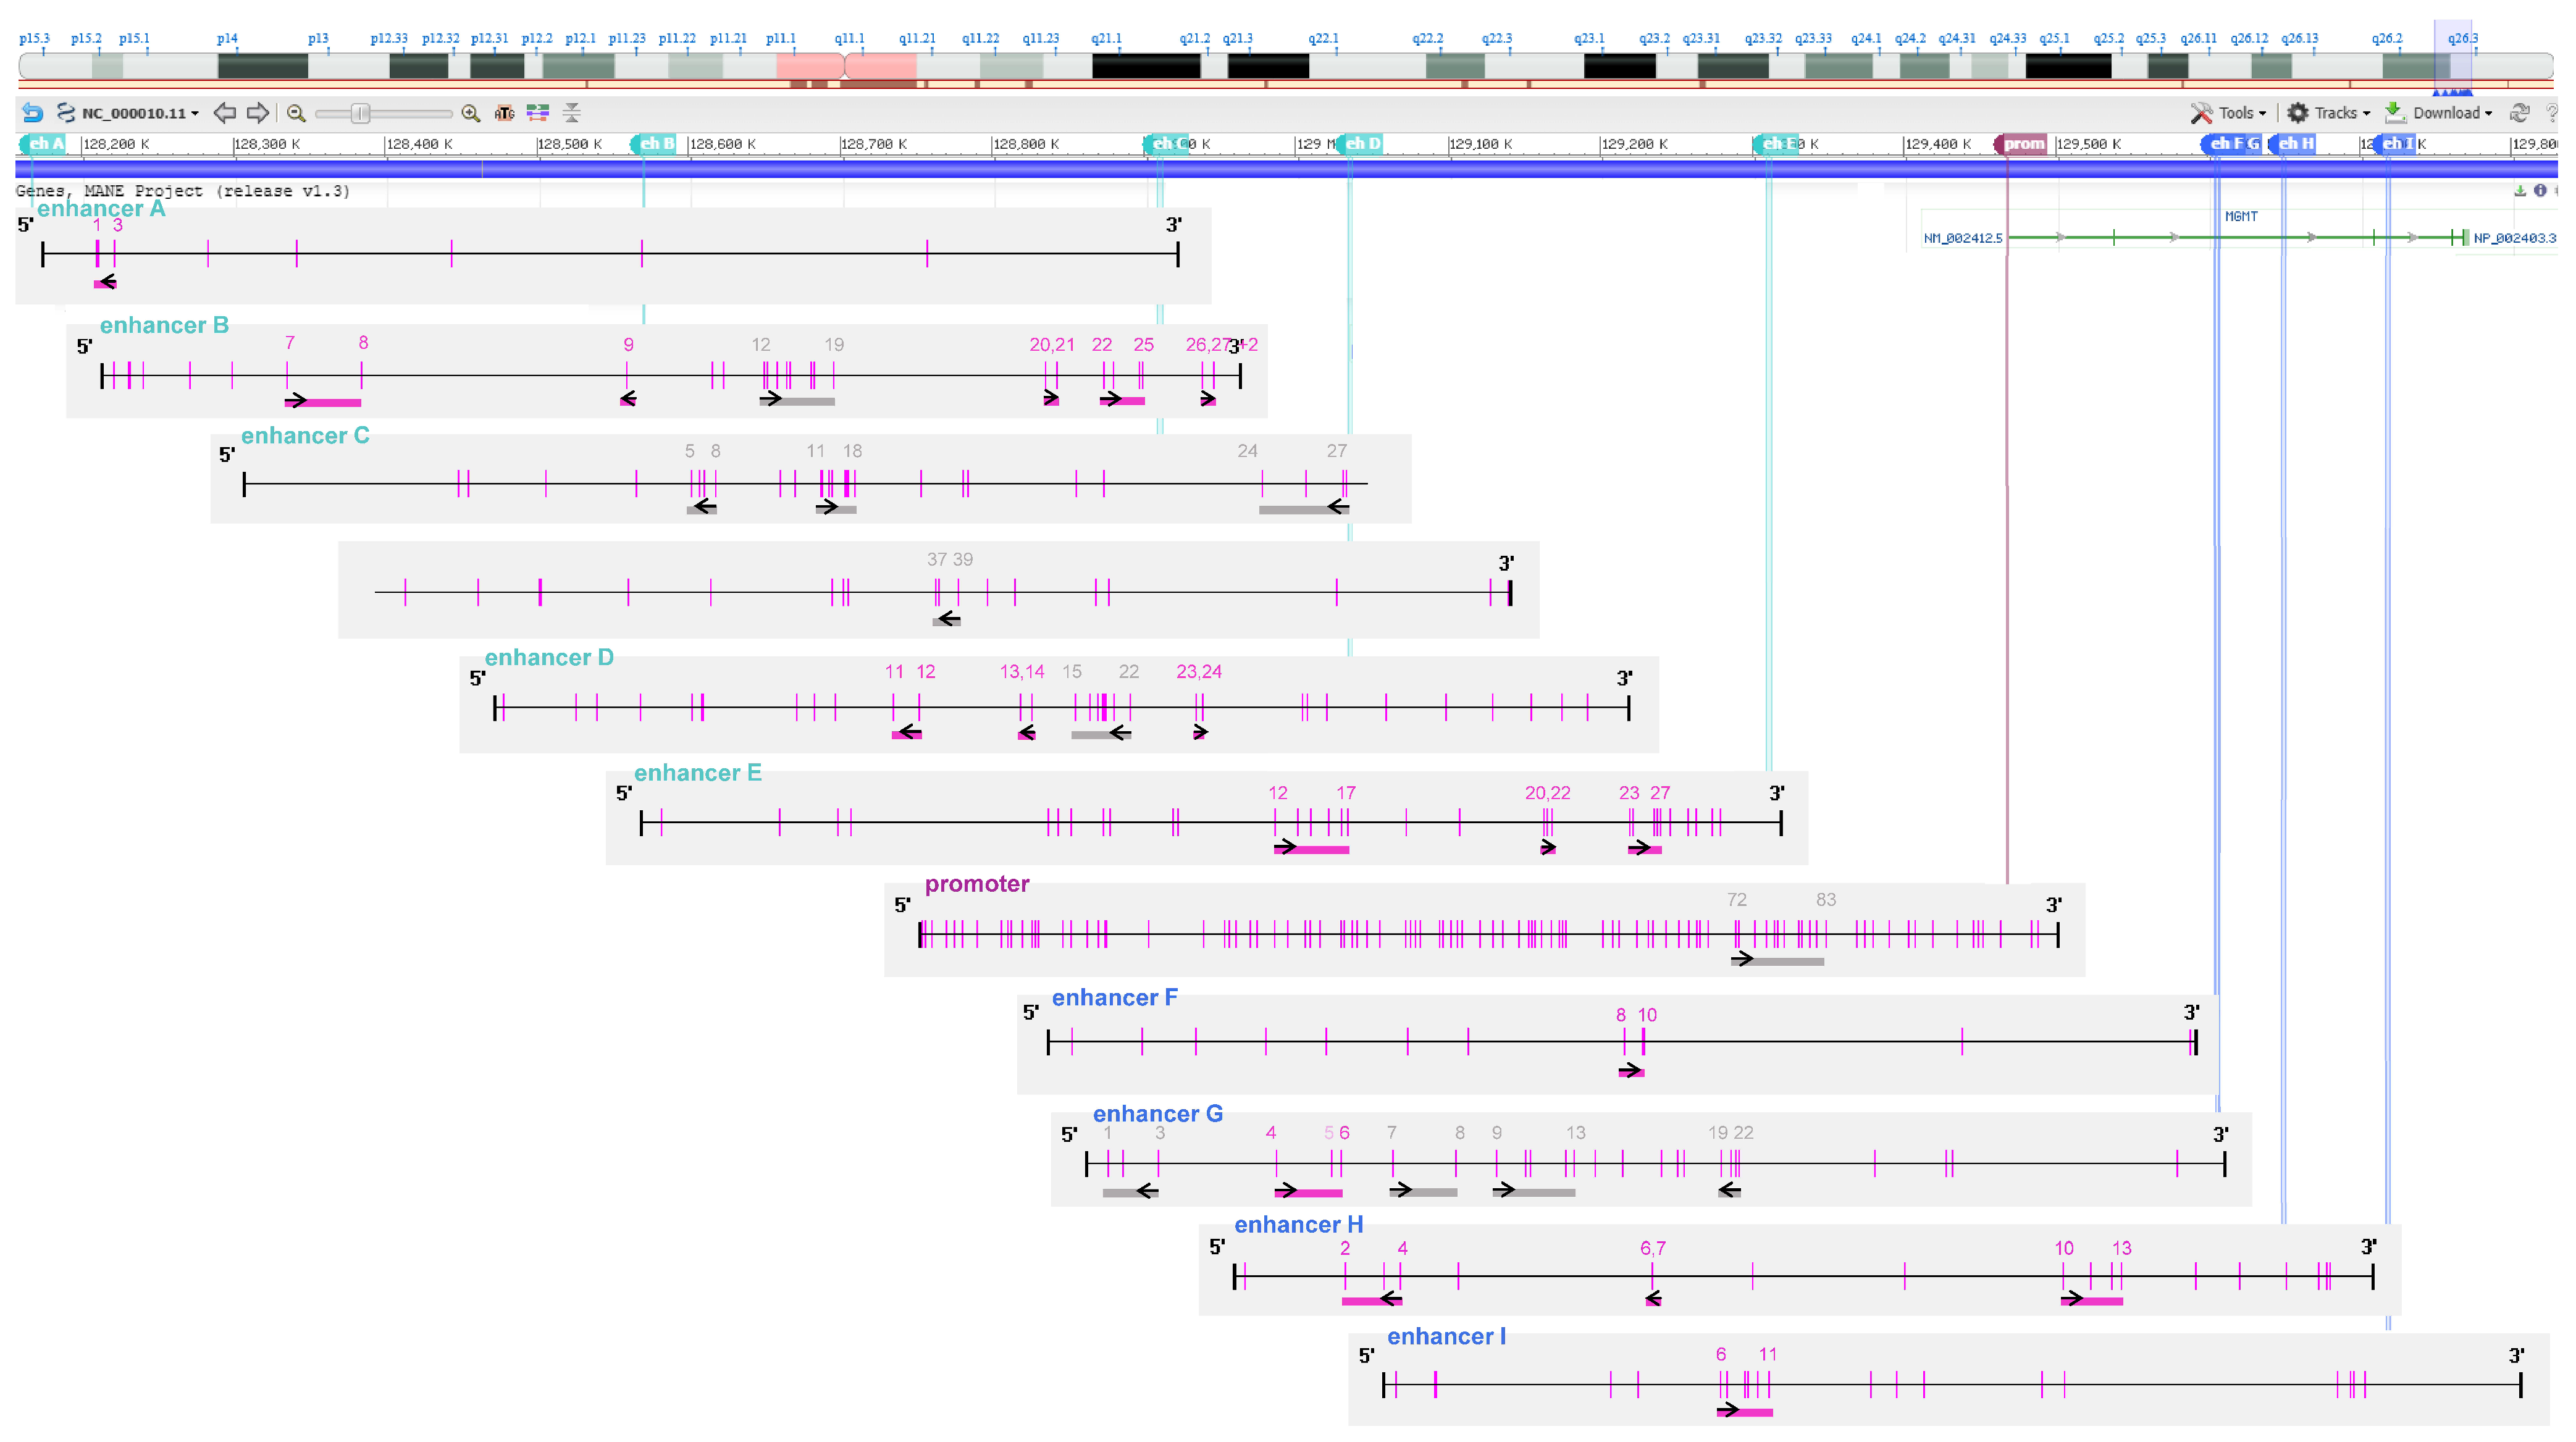
Task: Pan right with the right arrow
Action: click(x=258, y=113)
